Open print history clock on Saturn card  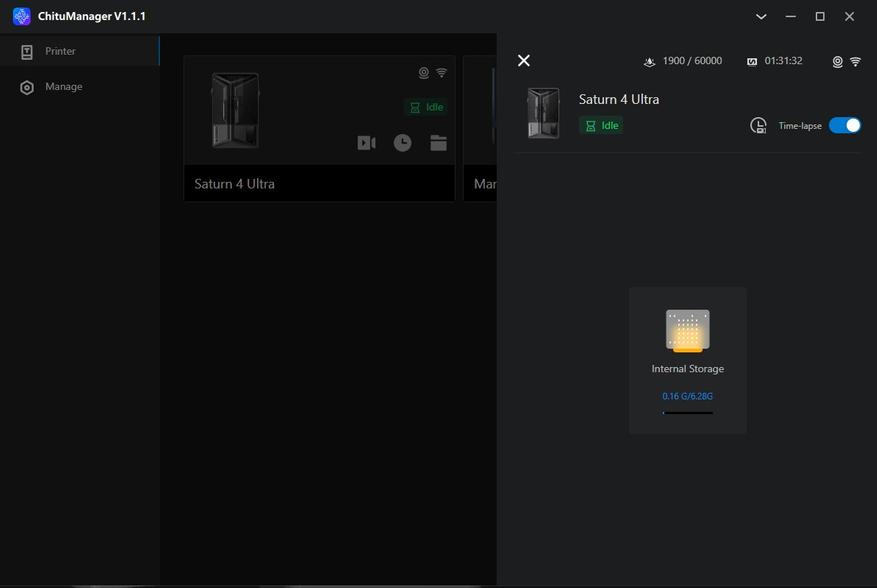pyautogui.click(x=403, y=143)
